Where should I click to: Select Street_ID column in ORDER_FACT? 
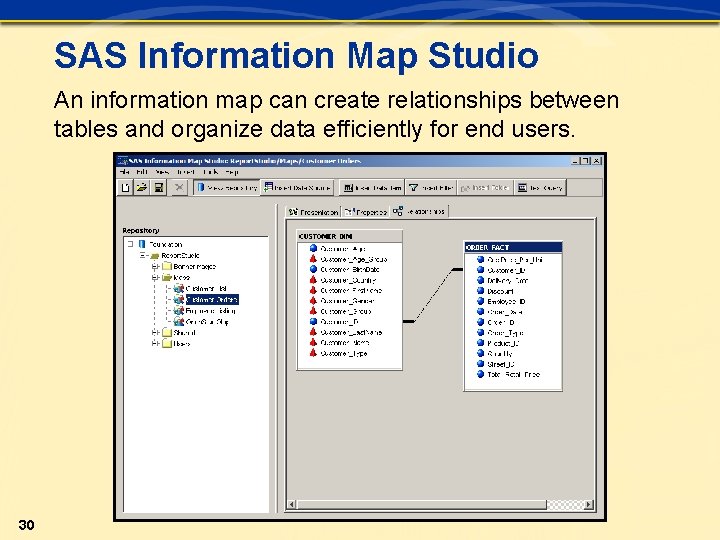pos(496,364)
